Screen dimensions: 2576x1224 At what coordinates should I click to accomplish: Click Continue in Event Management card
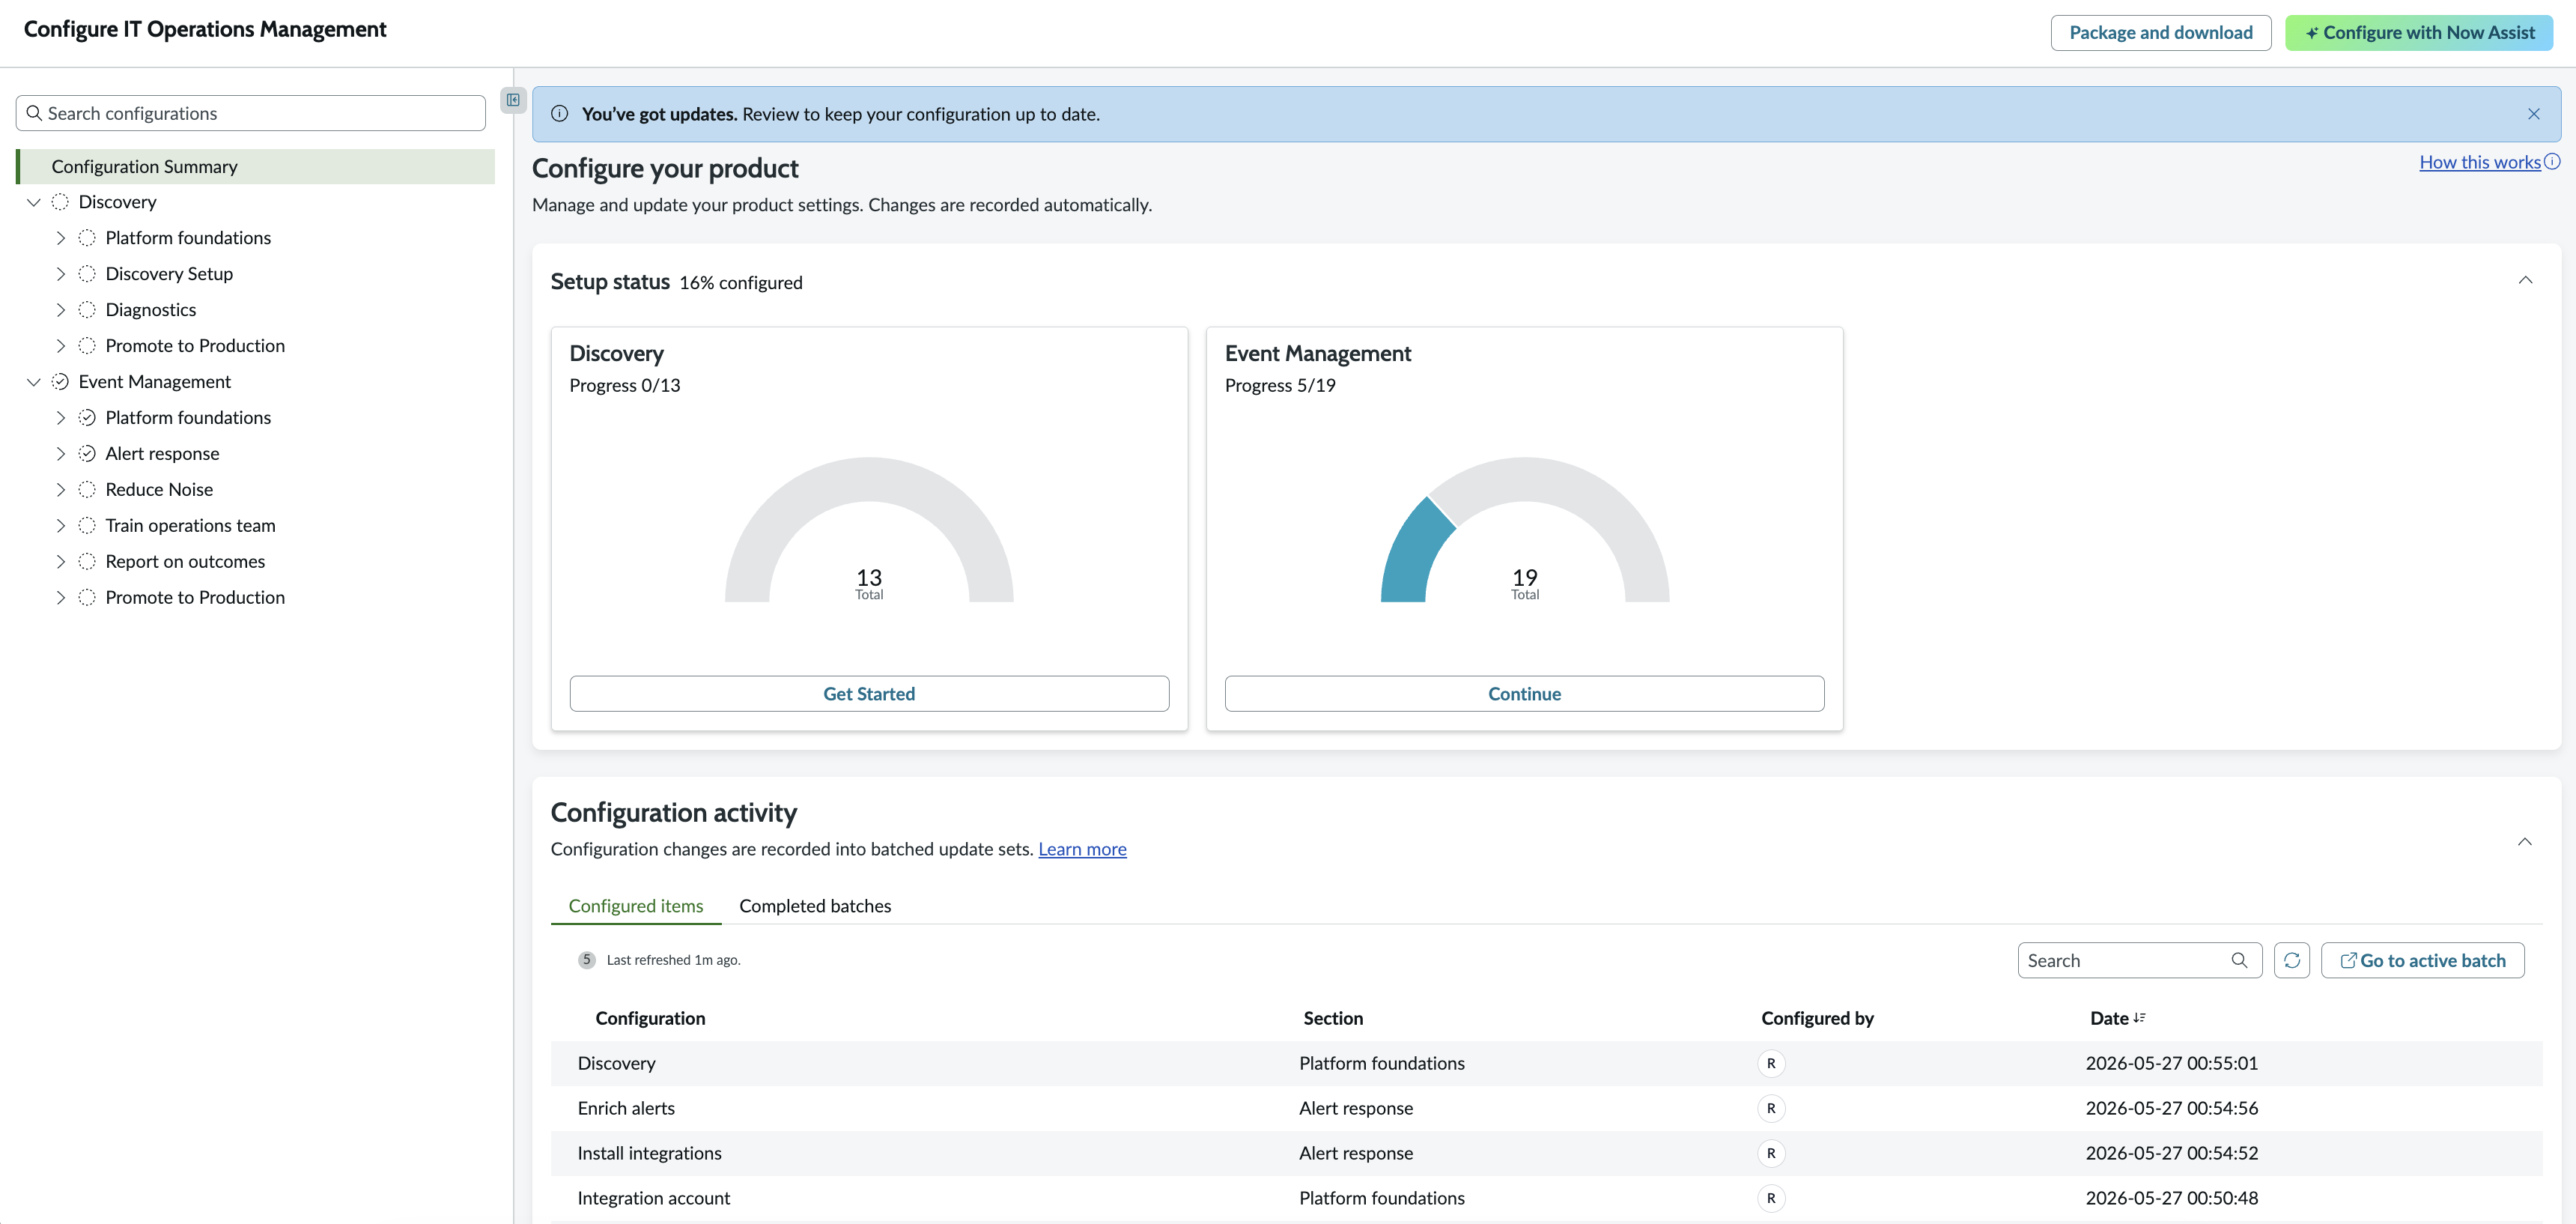click(1523, 694)
